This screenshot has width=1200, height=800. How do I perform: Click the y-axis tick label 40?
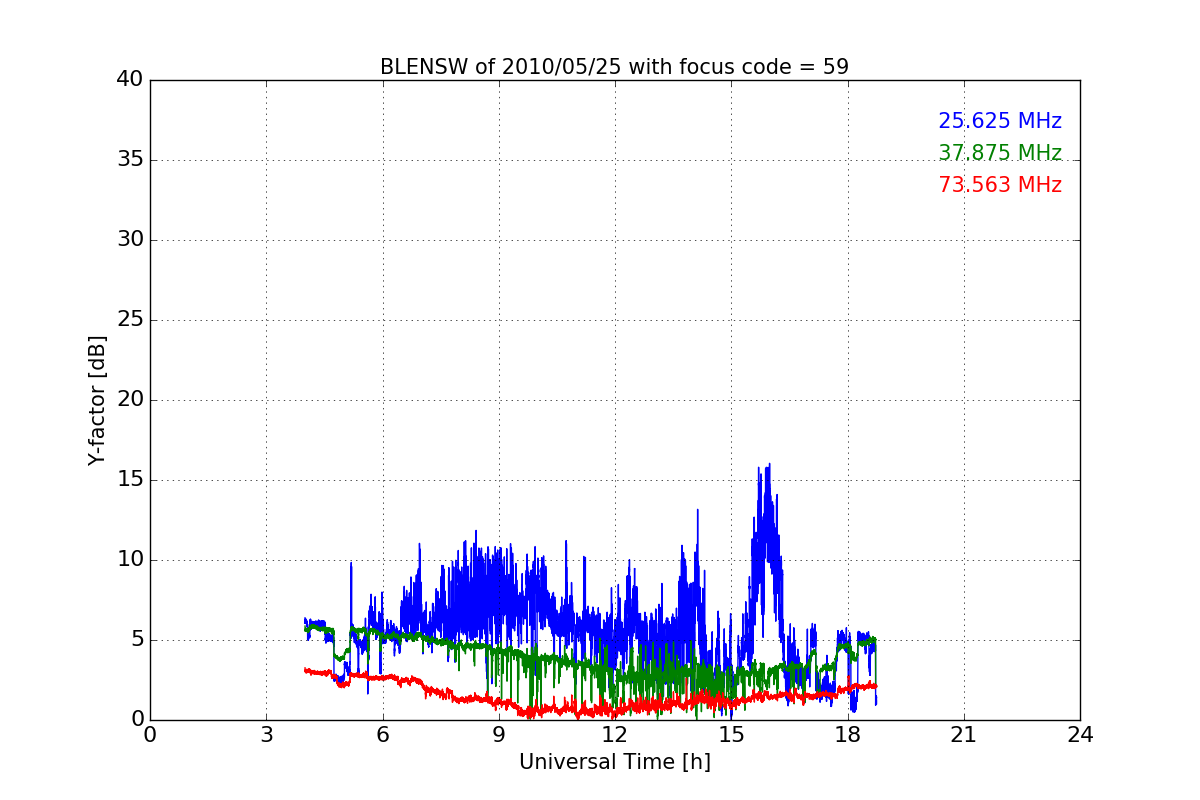click(x=130, y=80)
